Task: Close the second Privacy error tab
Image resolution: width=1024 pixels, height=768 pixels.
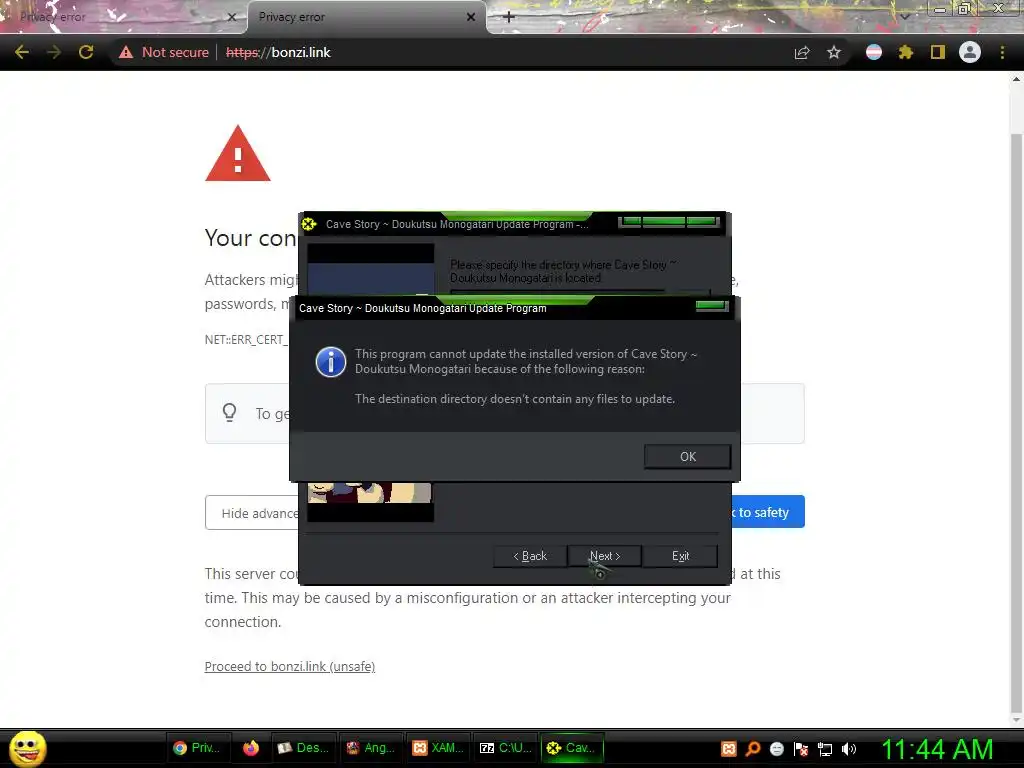Action: [471, 17]
